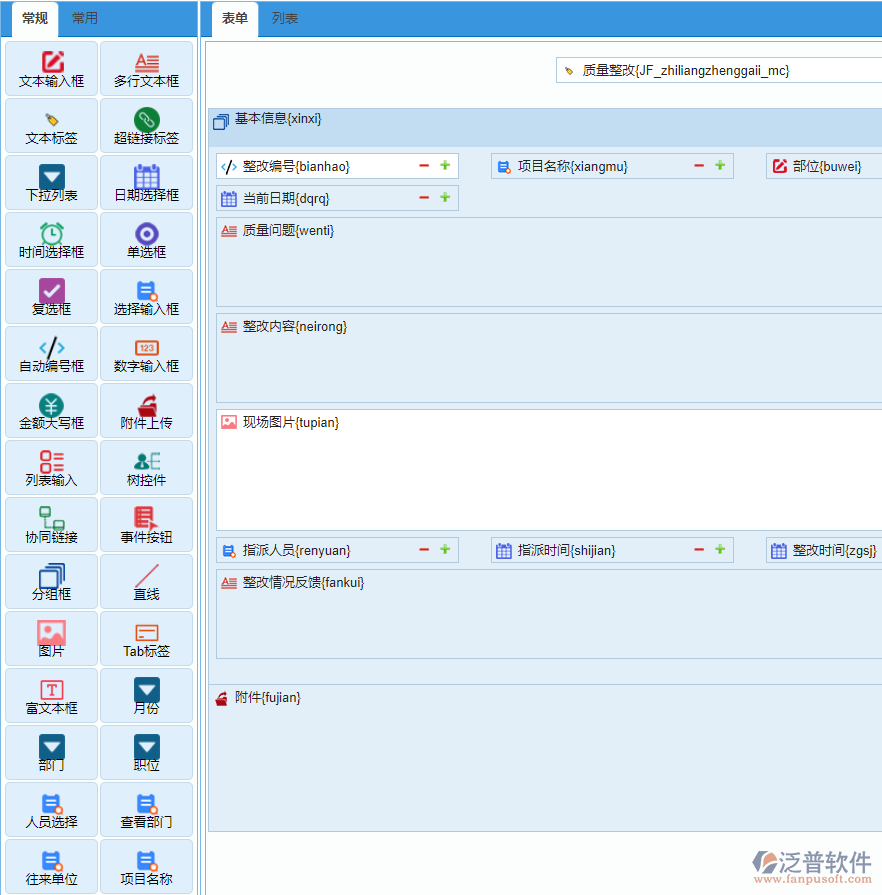Open the 月份 month dropdown control

[146, 695]
